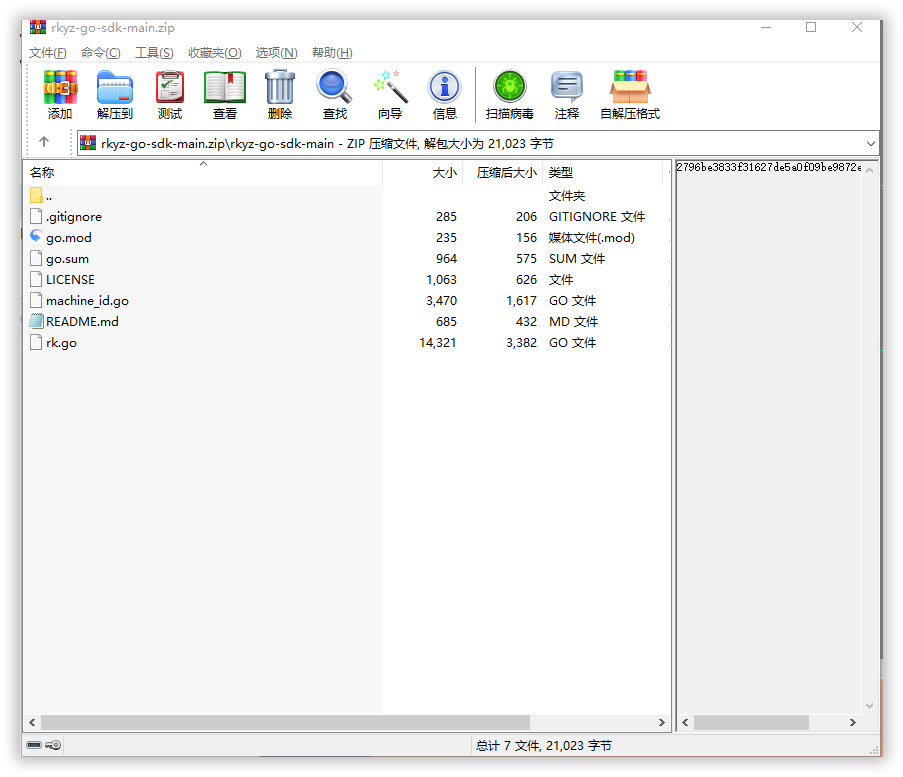
Task: Select the README.md notepad icon
Action: click(x=36, y=321)
